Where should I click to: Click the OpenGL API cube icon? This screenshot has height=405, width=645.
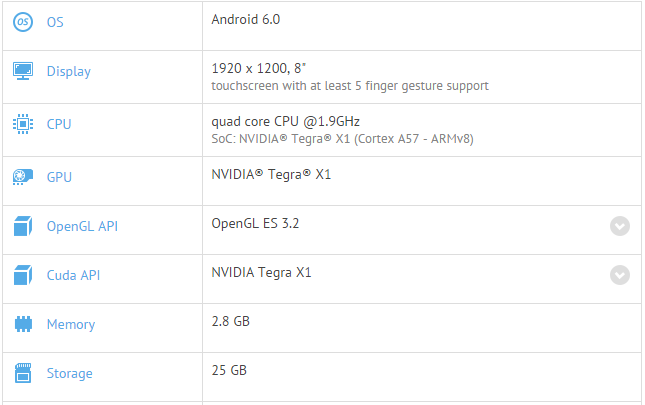[x=23, y=226]
